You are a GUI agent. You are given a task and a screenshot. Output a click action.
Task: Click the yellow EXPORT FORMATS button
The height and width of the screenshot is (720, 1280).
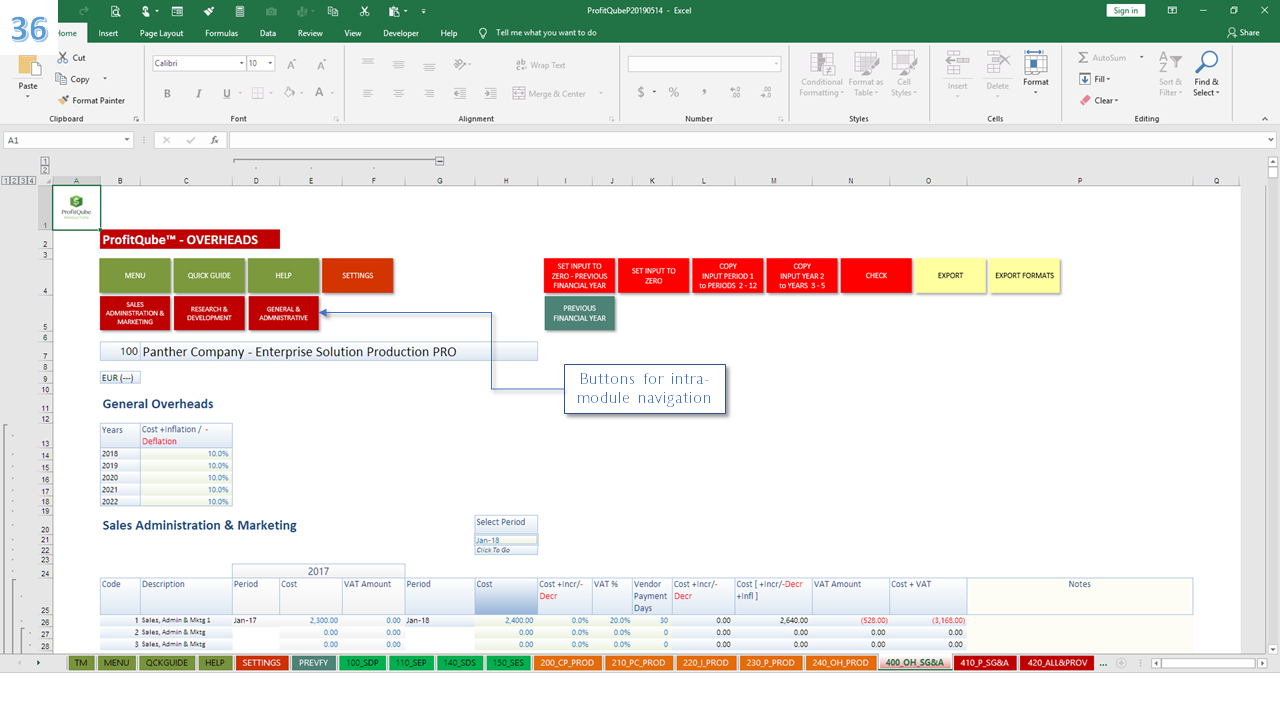pos(1024,276)
